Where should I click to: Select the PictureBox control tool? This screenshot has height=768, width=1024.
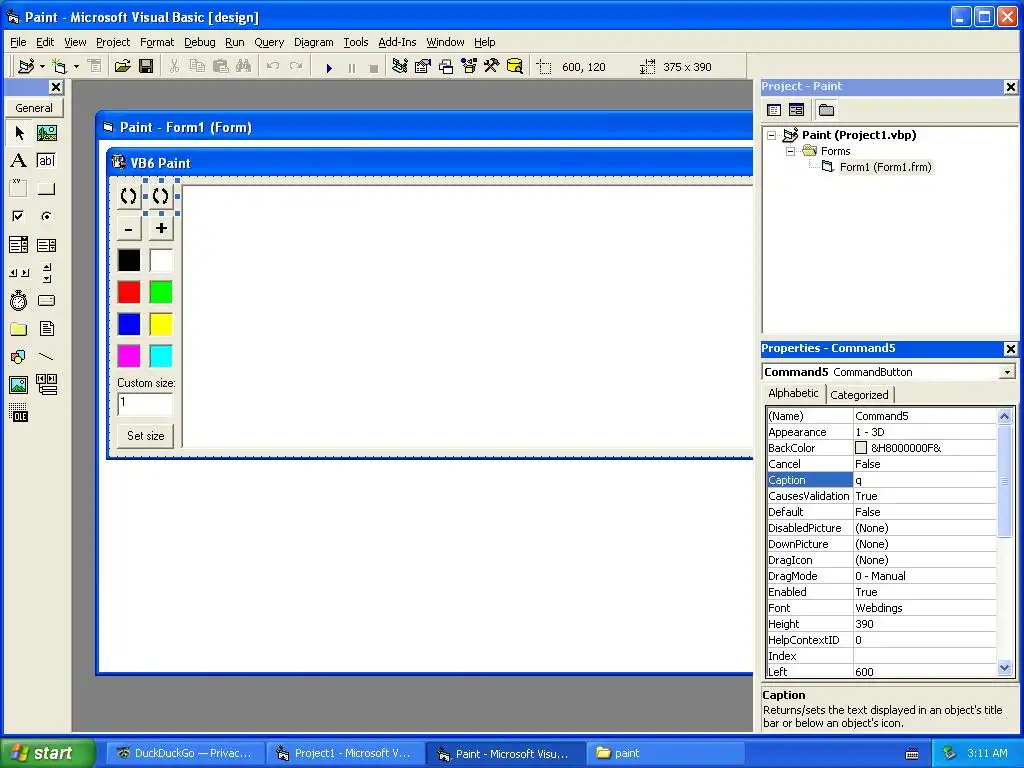point(46,133)
